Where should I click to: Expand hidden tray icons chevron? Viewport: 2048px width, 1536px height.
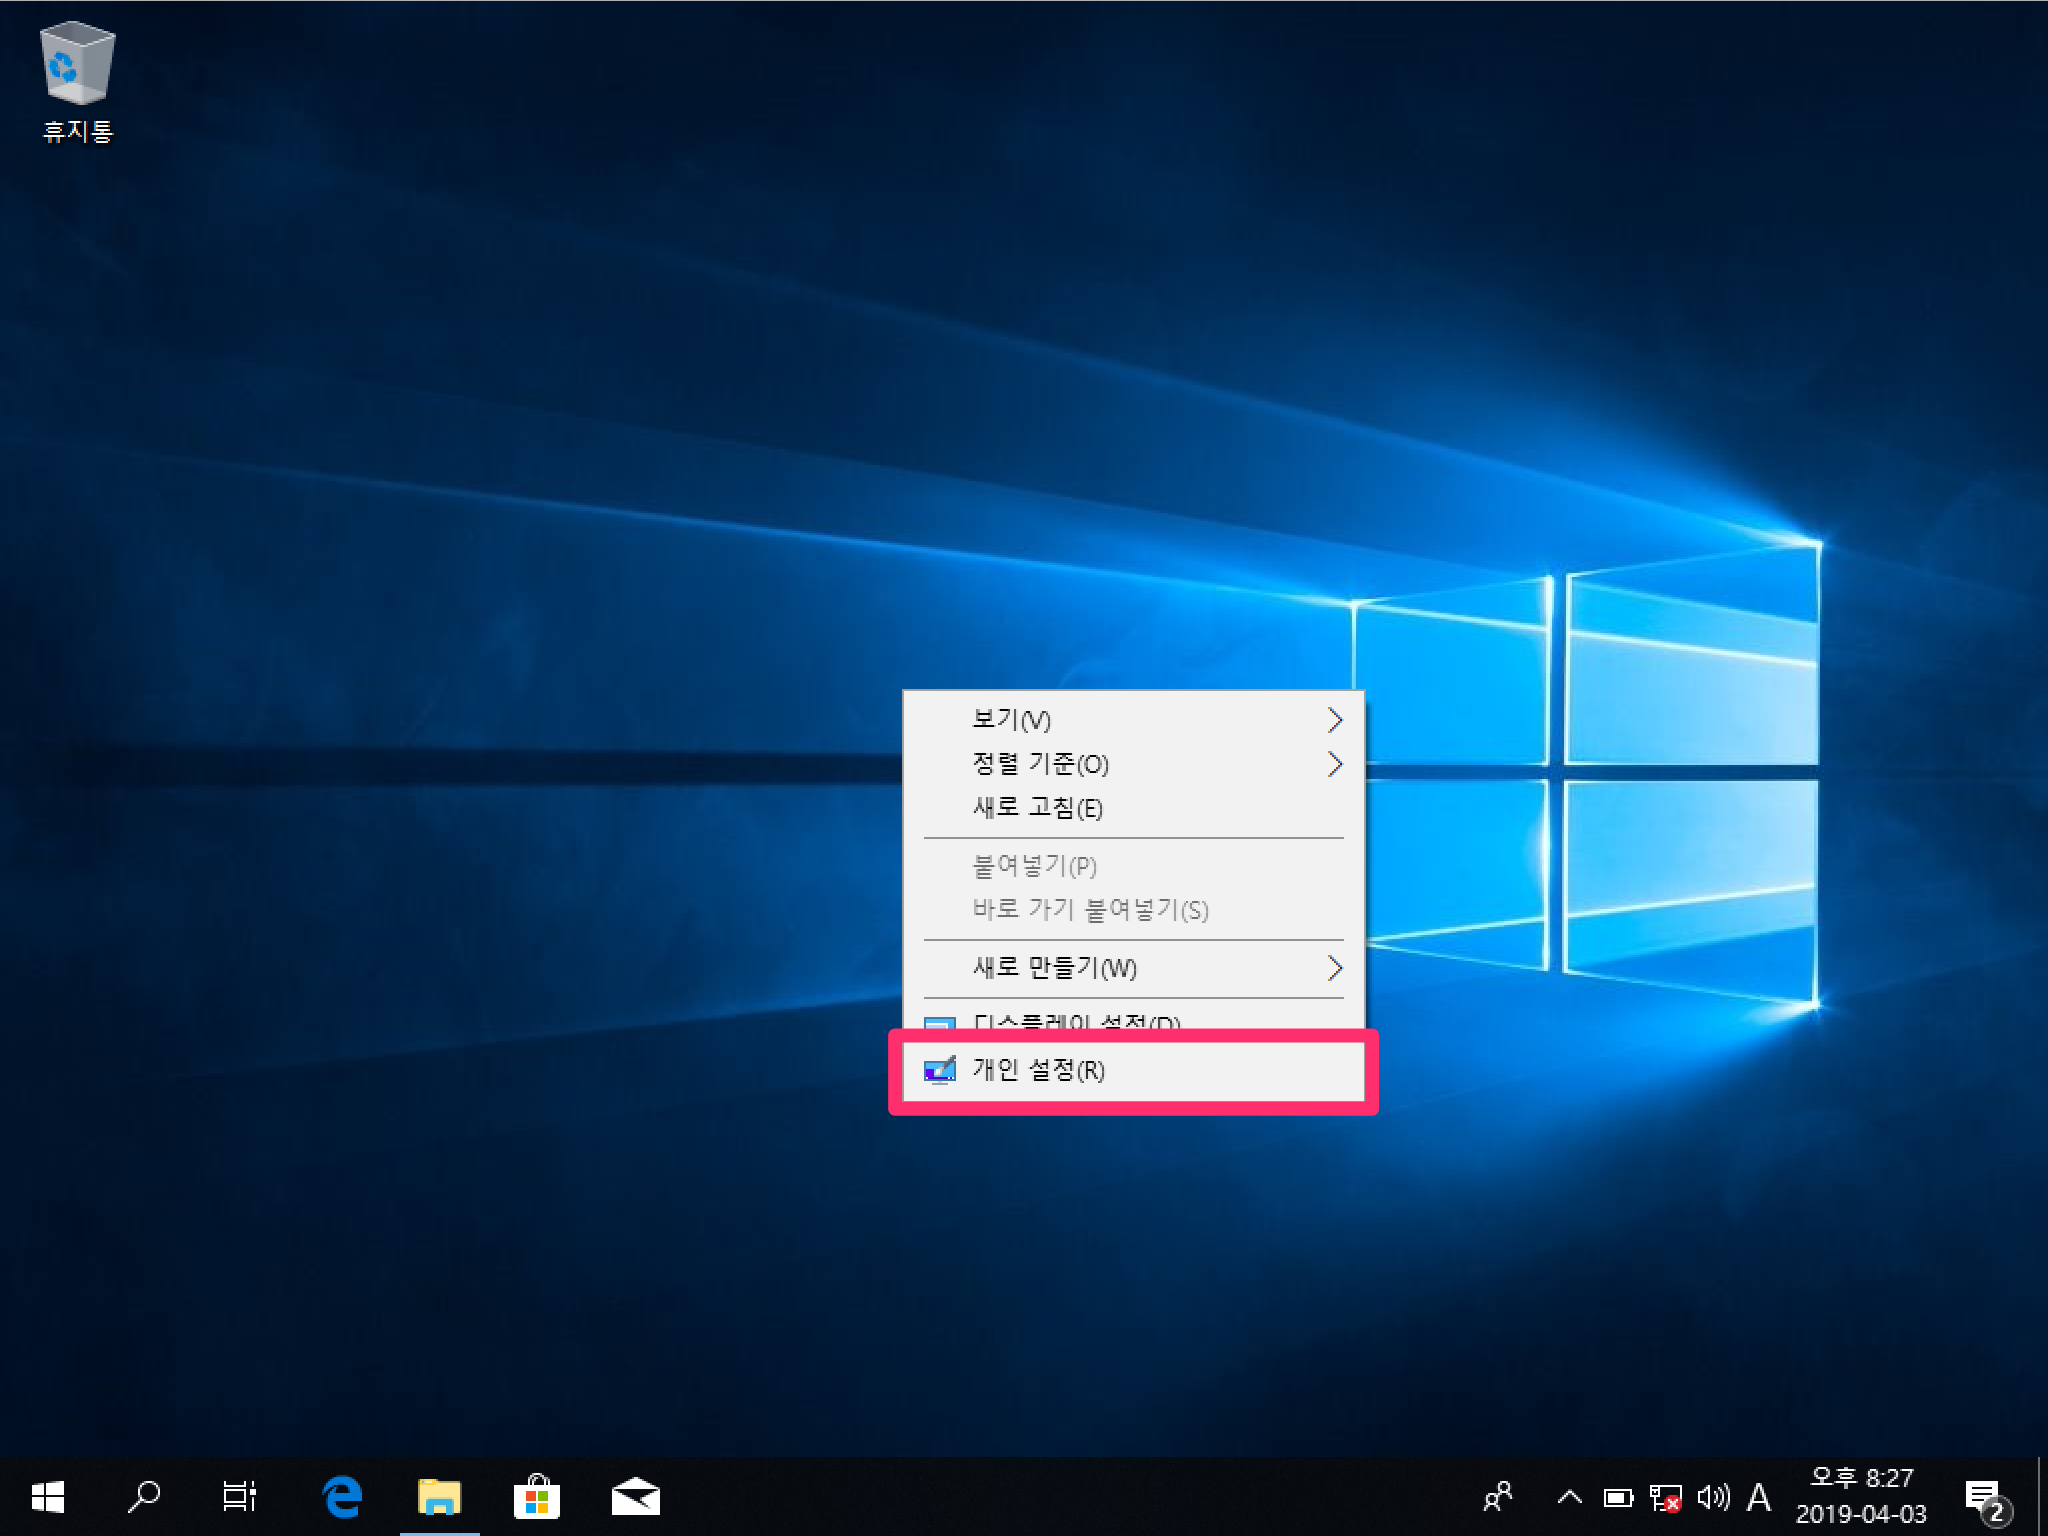(x=1569, y=1497)
